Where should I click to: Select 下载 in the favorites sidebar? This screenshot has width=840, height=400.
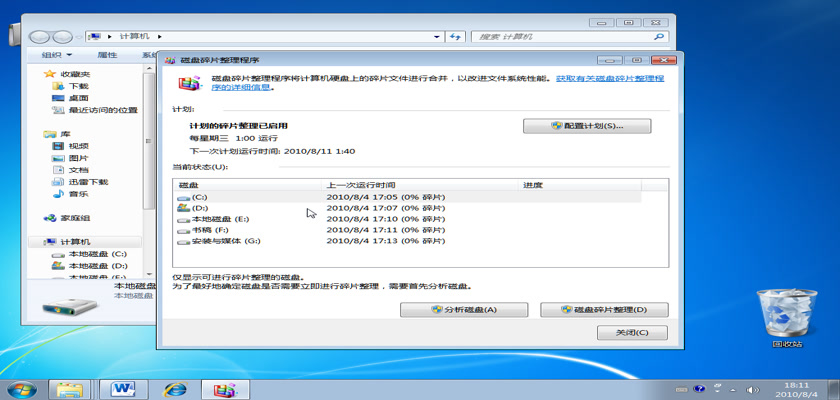tap(78, 86)
